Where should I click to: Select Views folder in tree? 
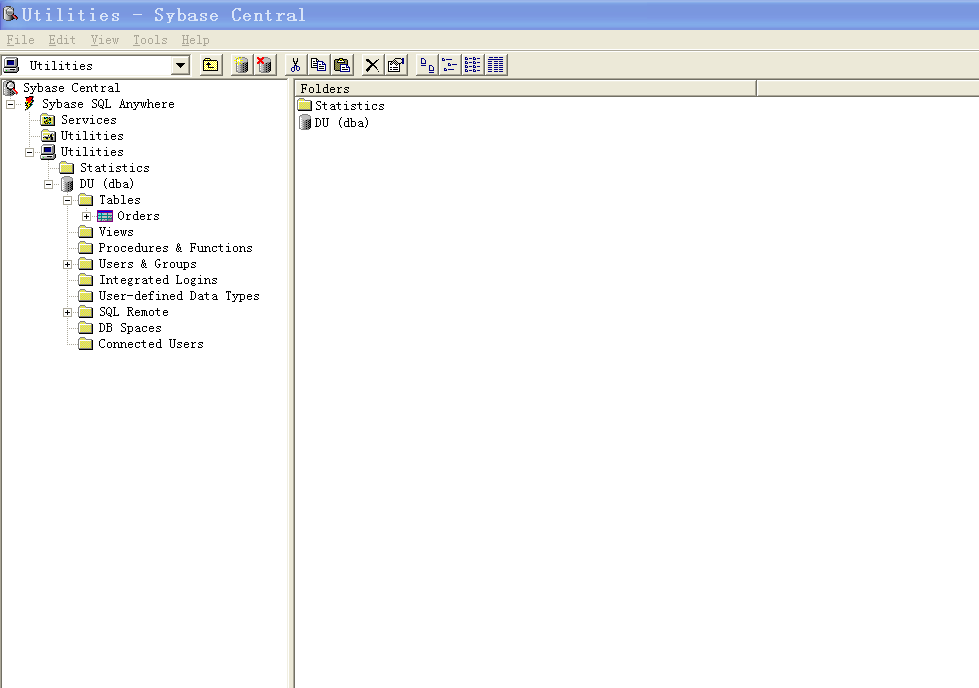[116, 232]
